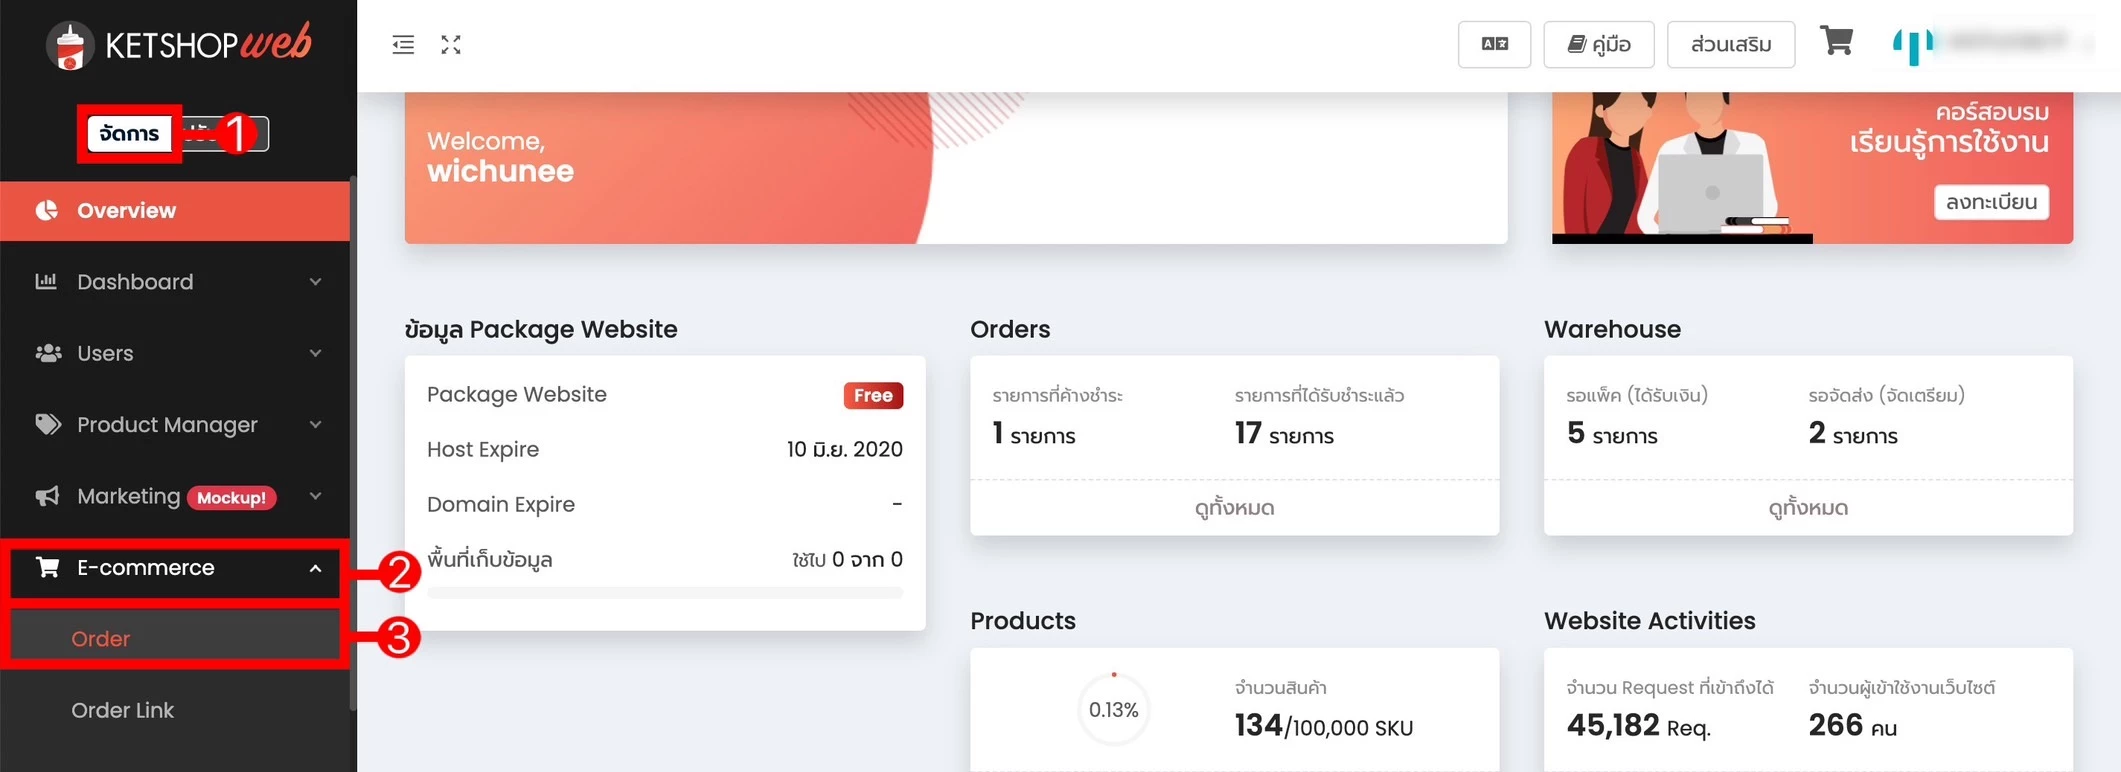Image resolution: width=2121 pixels, height=772 pixels.
Task: Collapse the E-commerce section chevron
Action: 316,568
